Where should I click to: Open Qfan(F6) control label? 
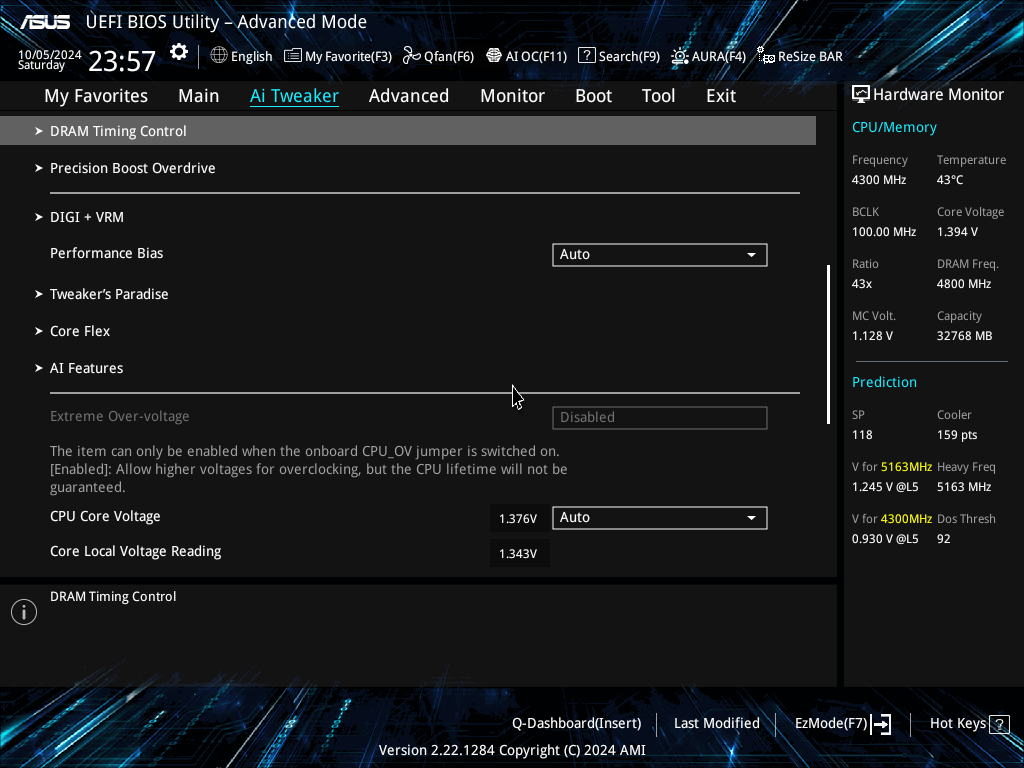(449, 56)
